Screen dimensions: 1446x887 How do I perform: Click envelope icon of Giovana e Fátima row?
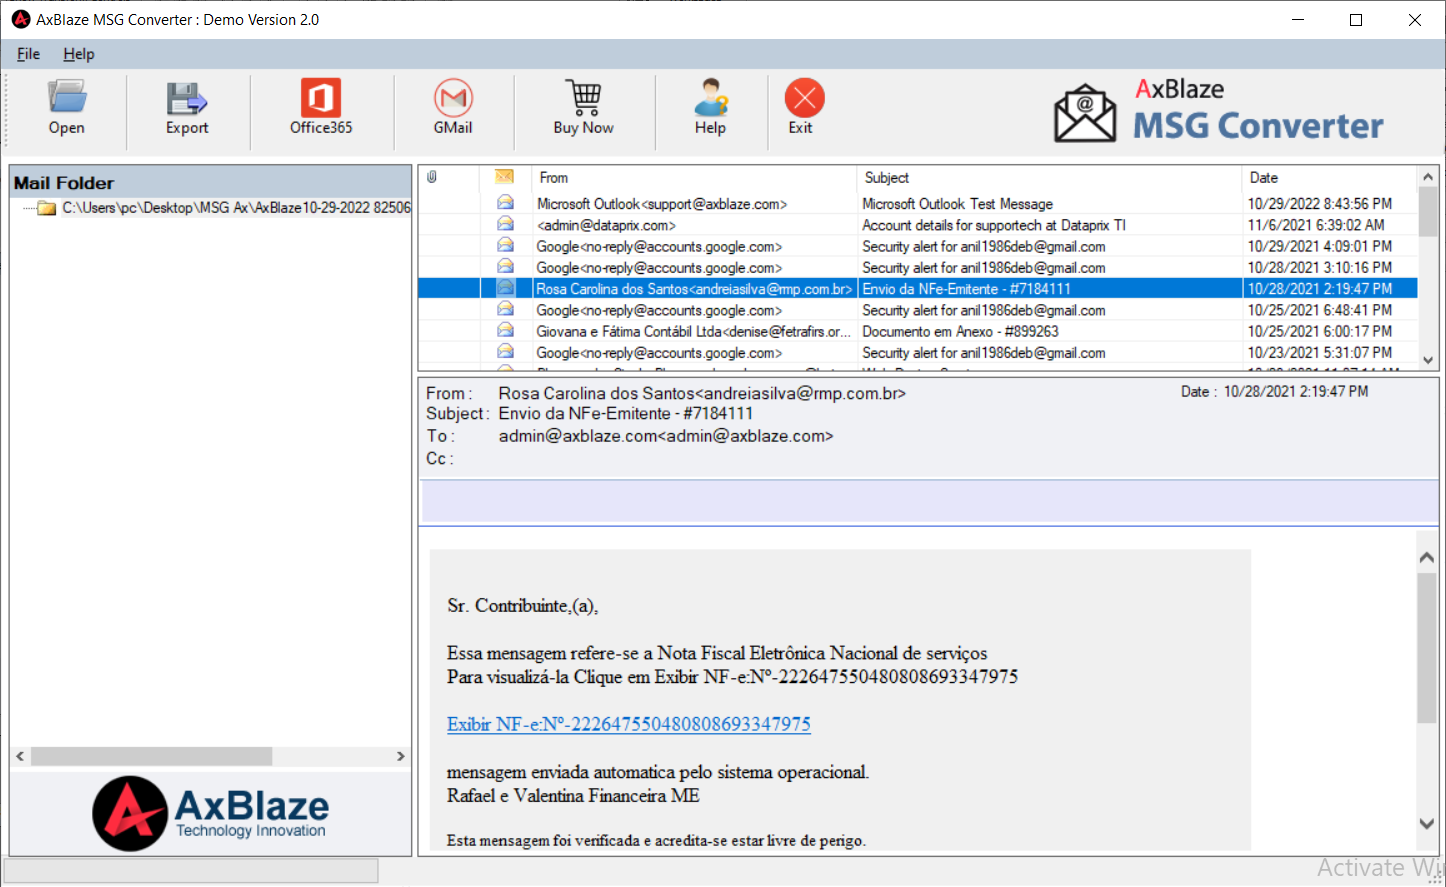click(x=505, y=330)
